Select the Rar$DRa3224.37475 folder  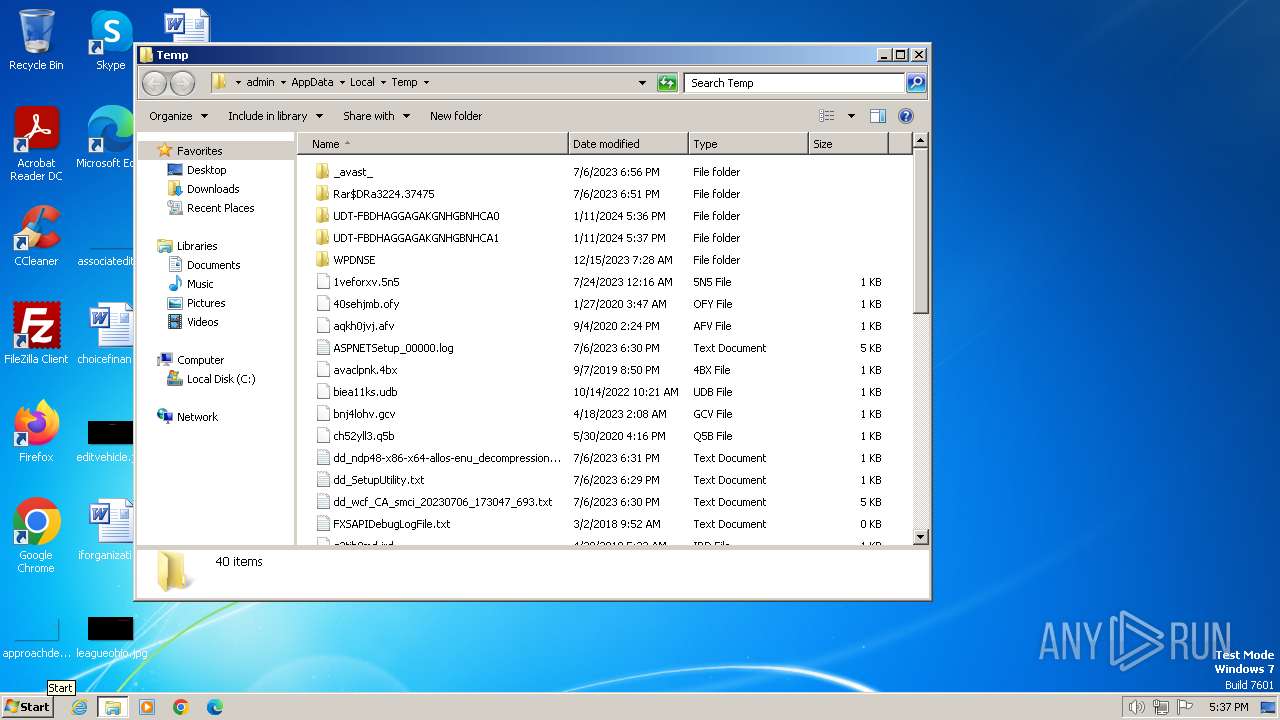(383, 194)
